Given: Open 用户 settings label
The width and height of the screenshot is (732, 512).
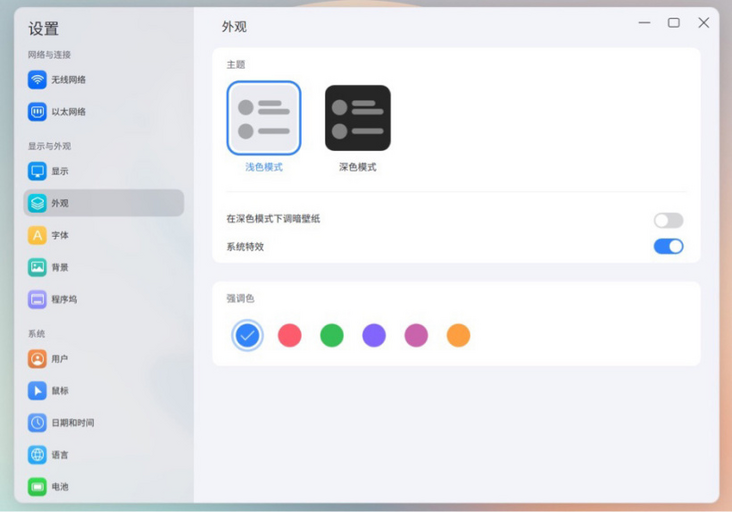Looking at the screenshot, I should coord(60,359).
